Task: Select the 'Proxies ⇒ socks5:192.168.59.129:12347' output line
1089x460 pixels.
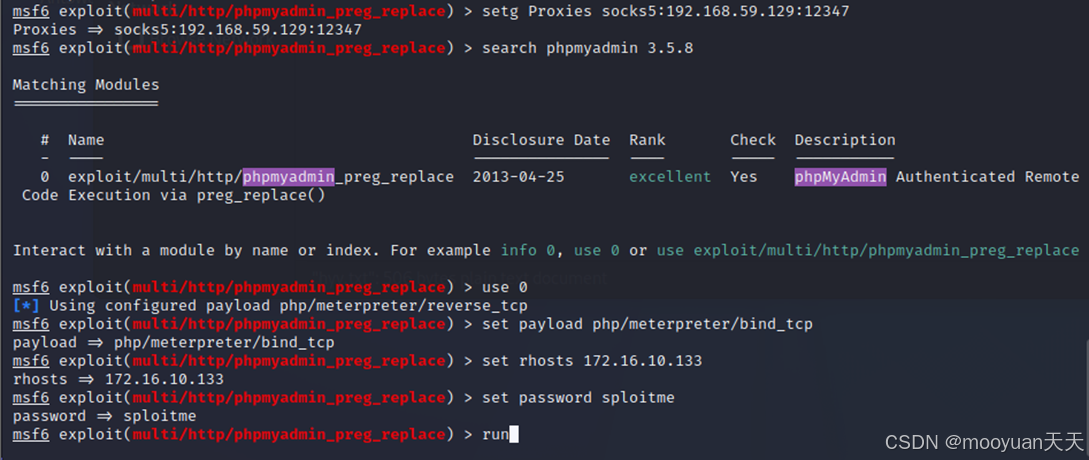Action: 188,30
